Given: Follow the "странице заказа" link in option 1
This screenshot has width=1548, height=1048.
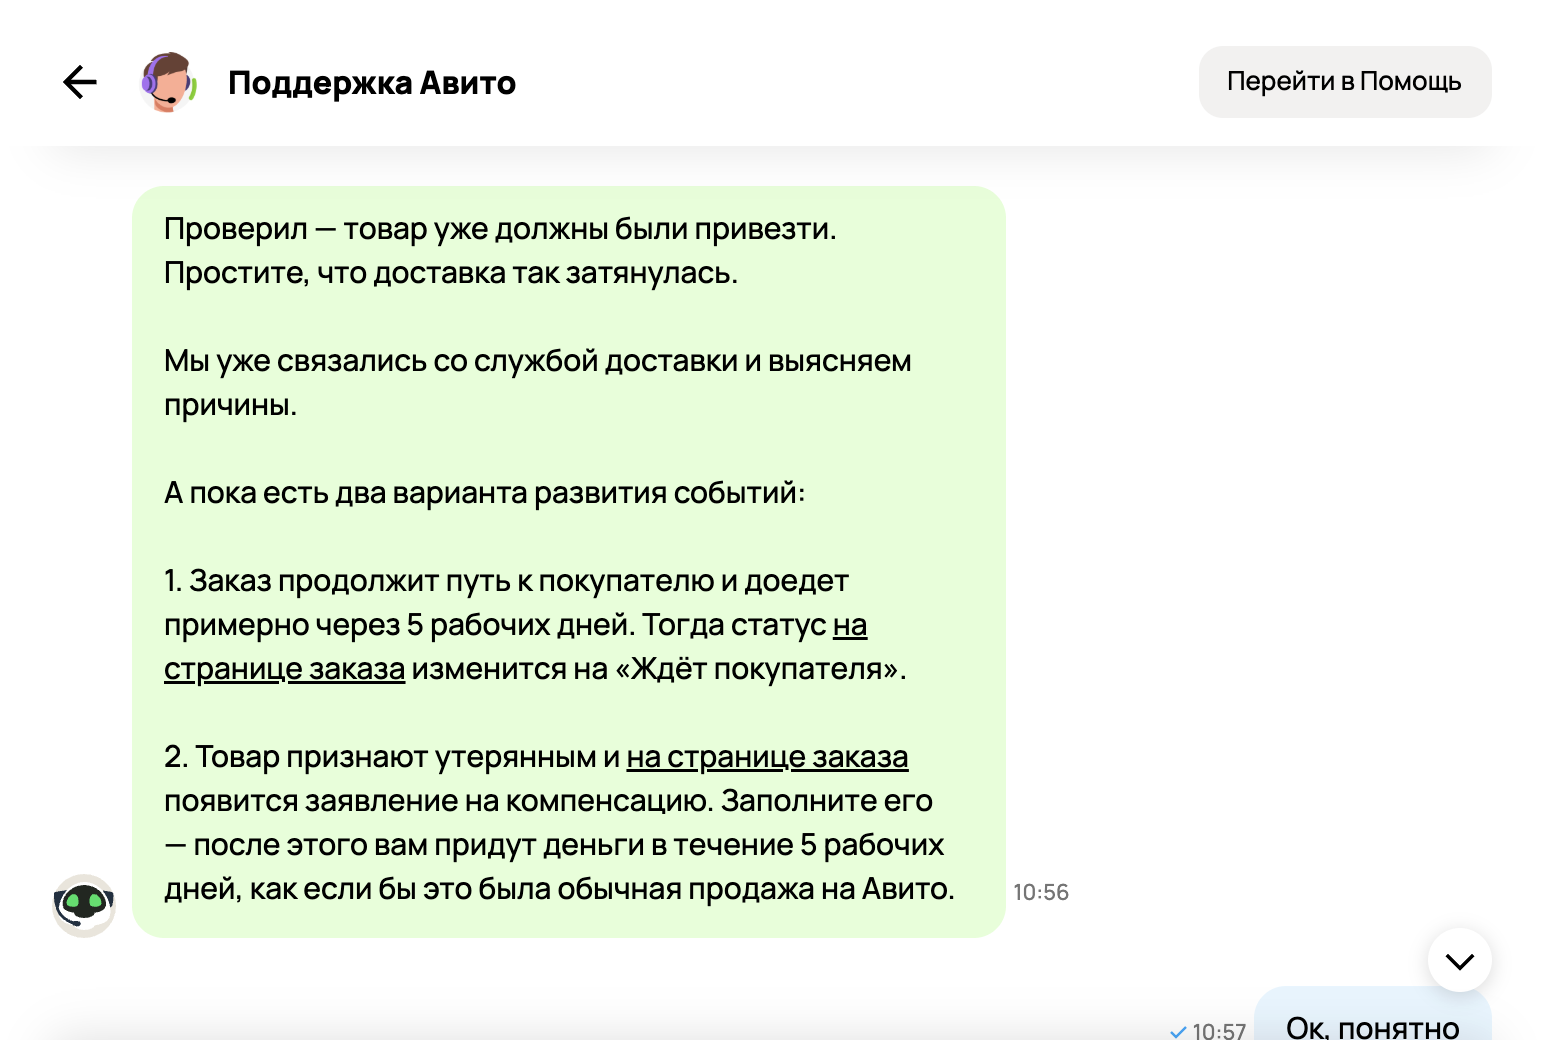Looking at the screenshot, I should pyautogui.click(x=284, y=669).
